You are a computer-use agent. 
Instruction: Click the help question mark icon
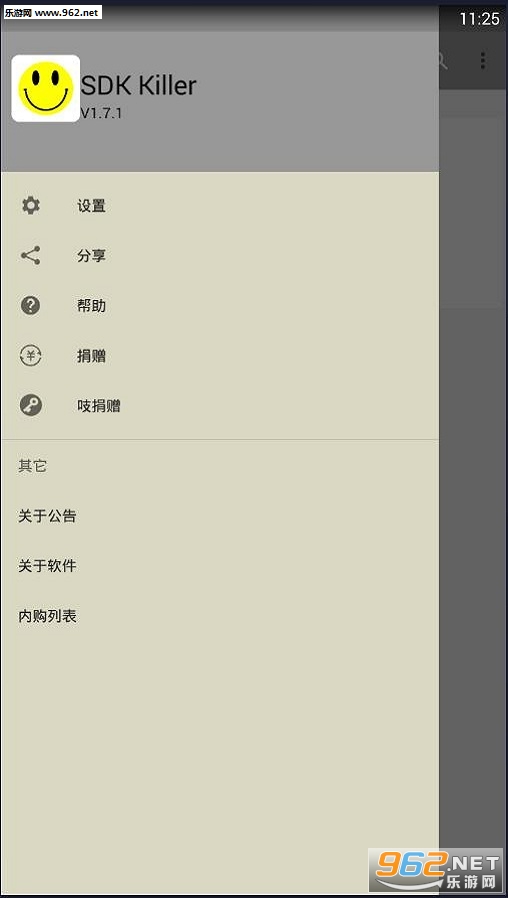(x=30, y=305)
